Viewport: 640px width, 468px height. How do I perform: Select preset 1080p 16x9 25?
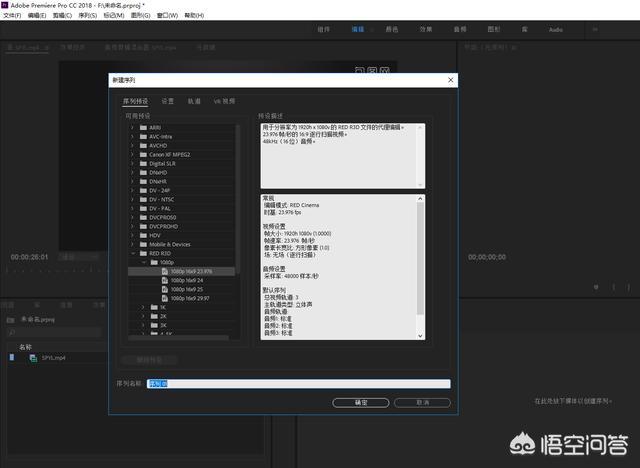pyautogui.click(x=187, y=289)
